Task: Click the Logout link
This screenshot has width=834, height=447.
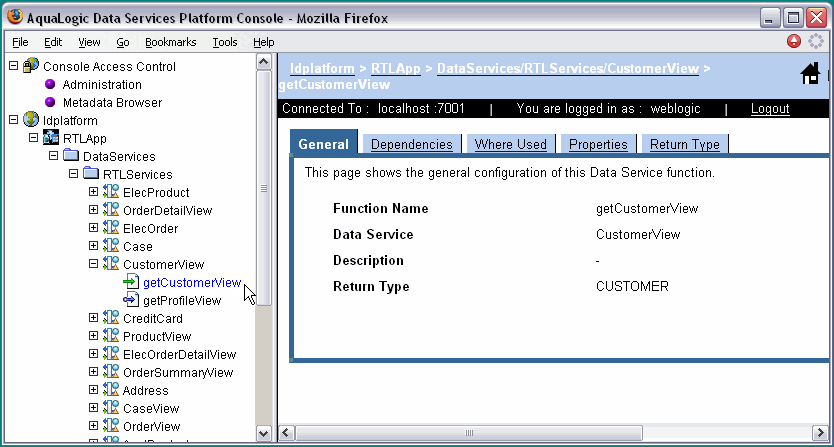Action: tap(770, 109)
